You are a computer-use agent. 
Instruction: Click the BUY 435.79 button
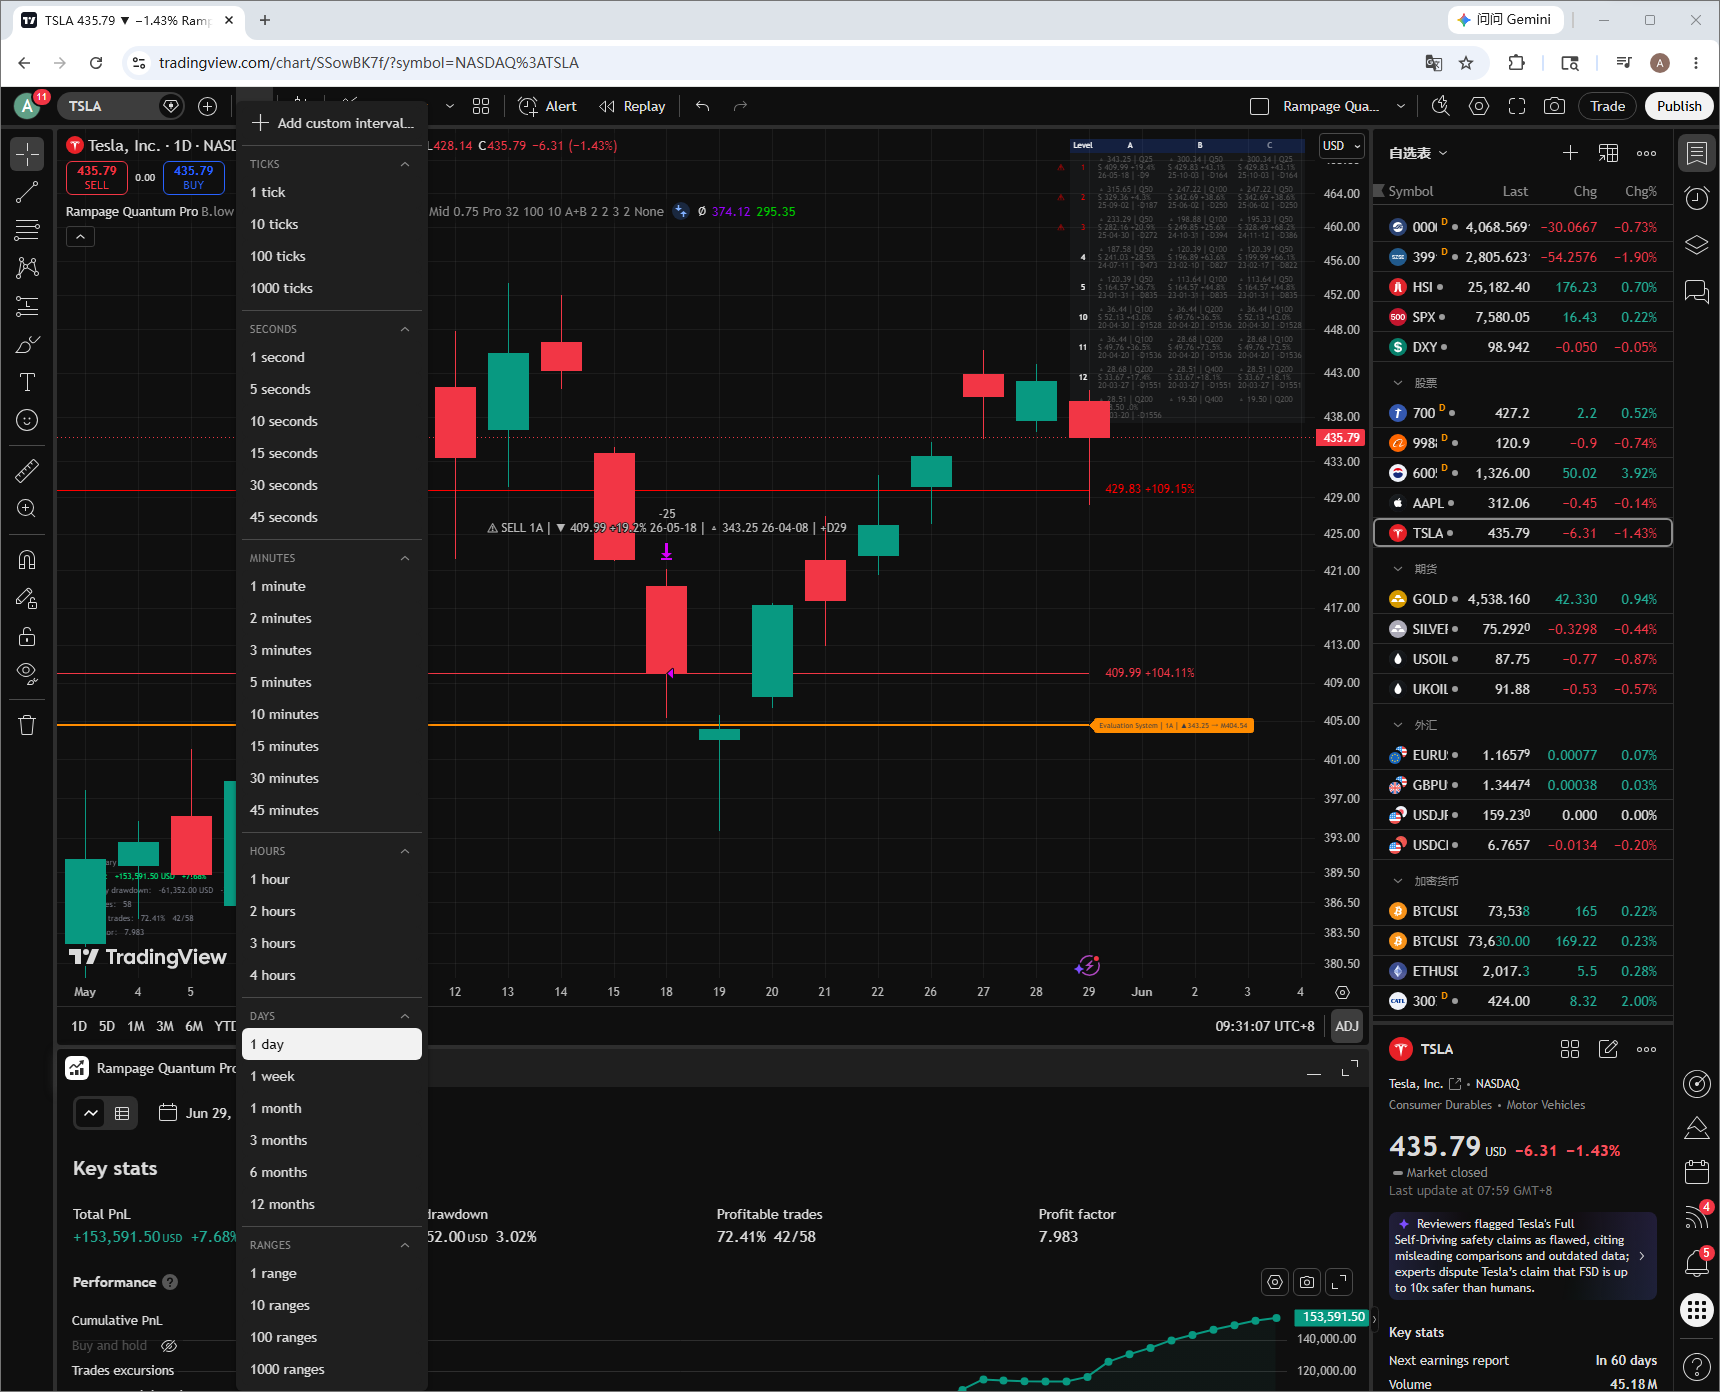point(193,177)
